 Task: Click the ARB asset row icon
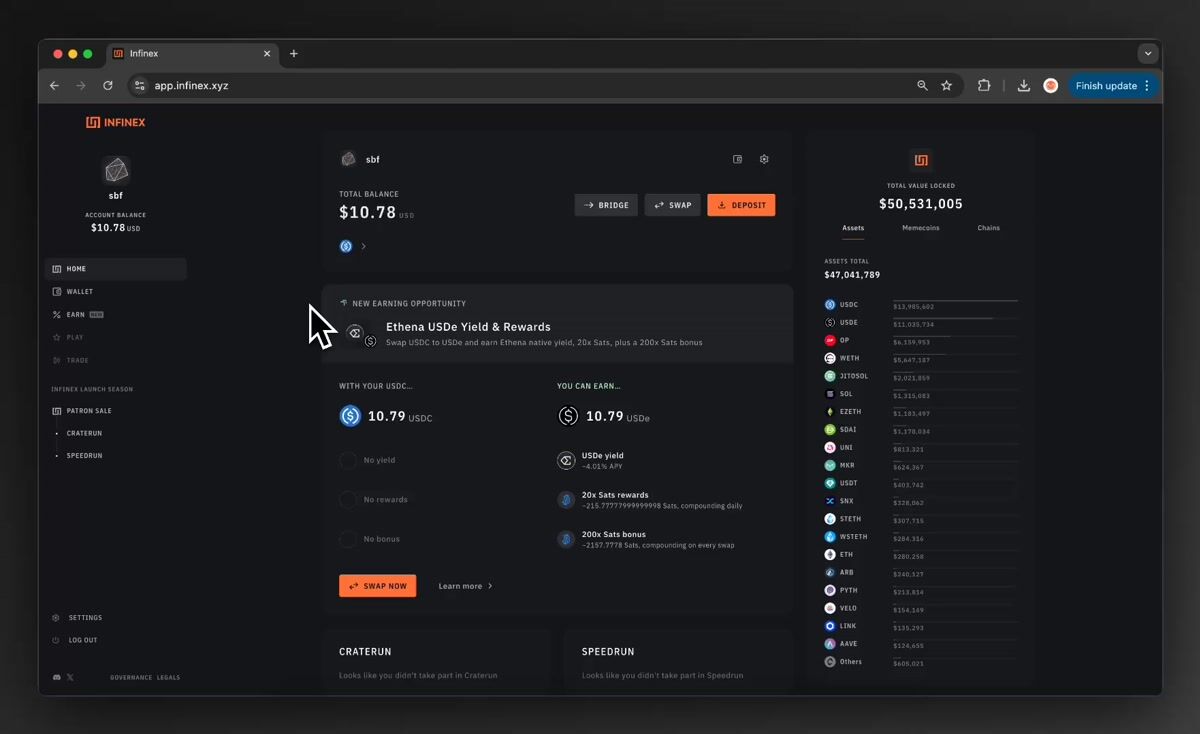(x=830, y=573)
